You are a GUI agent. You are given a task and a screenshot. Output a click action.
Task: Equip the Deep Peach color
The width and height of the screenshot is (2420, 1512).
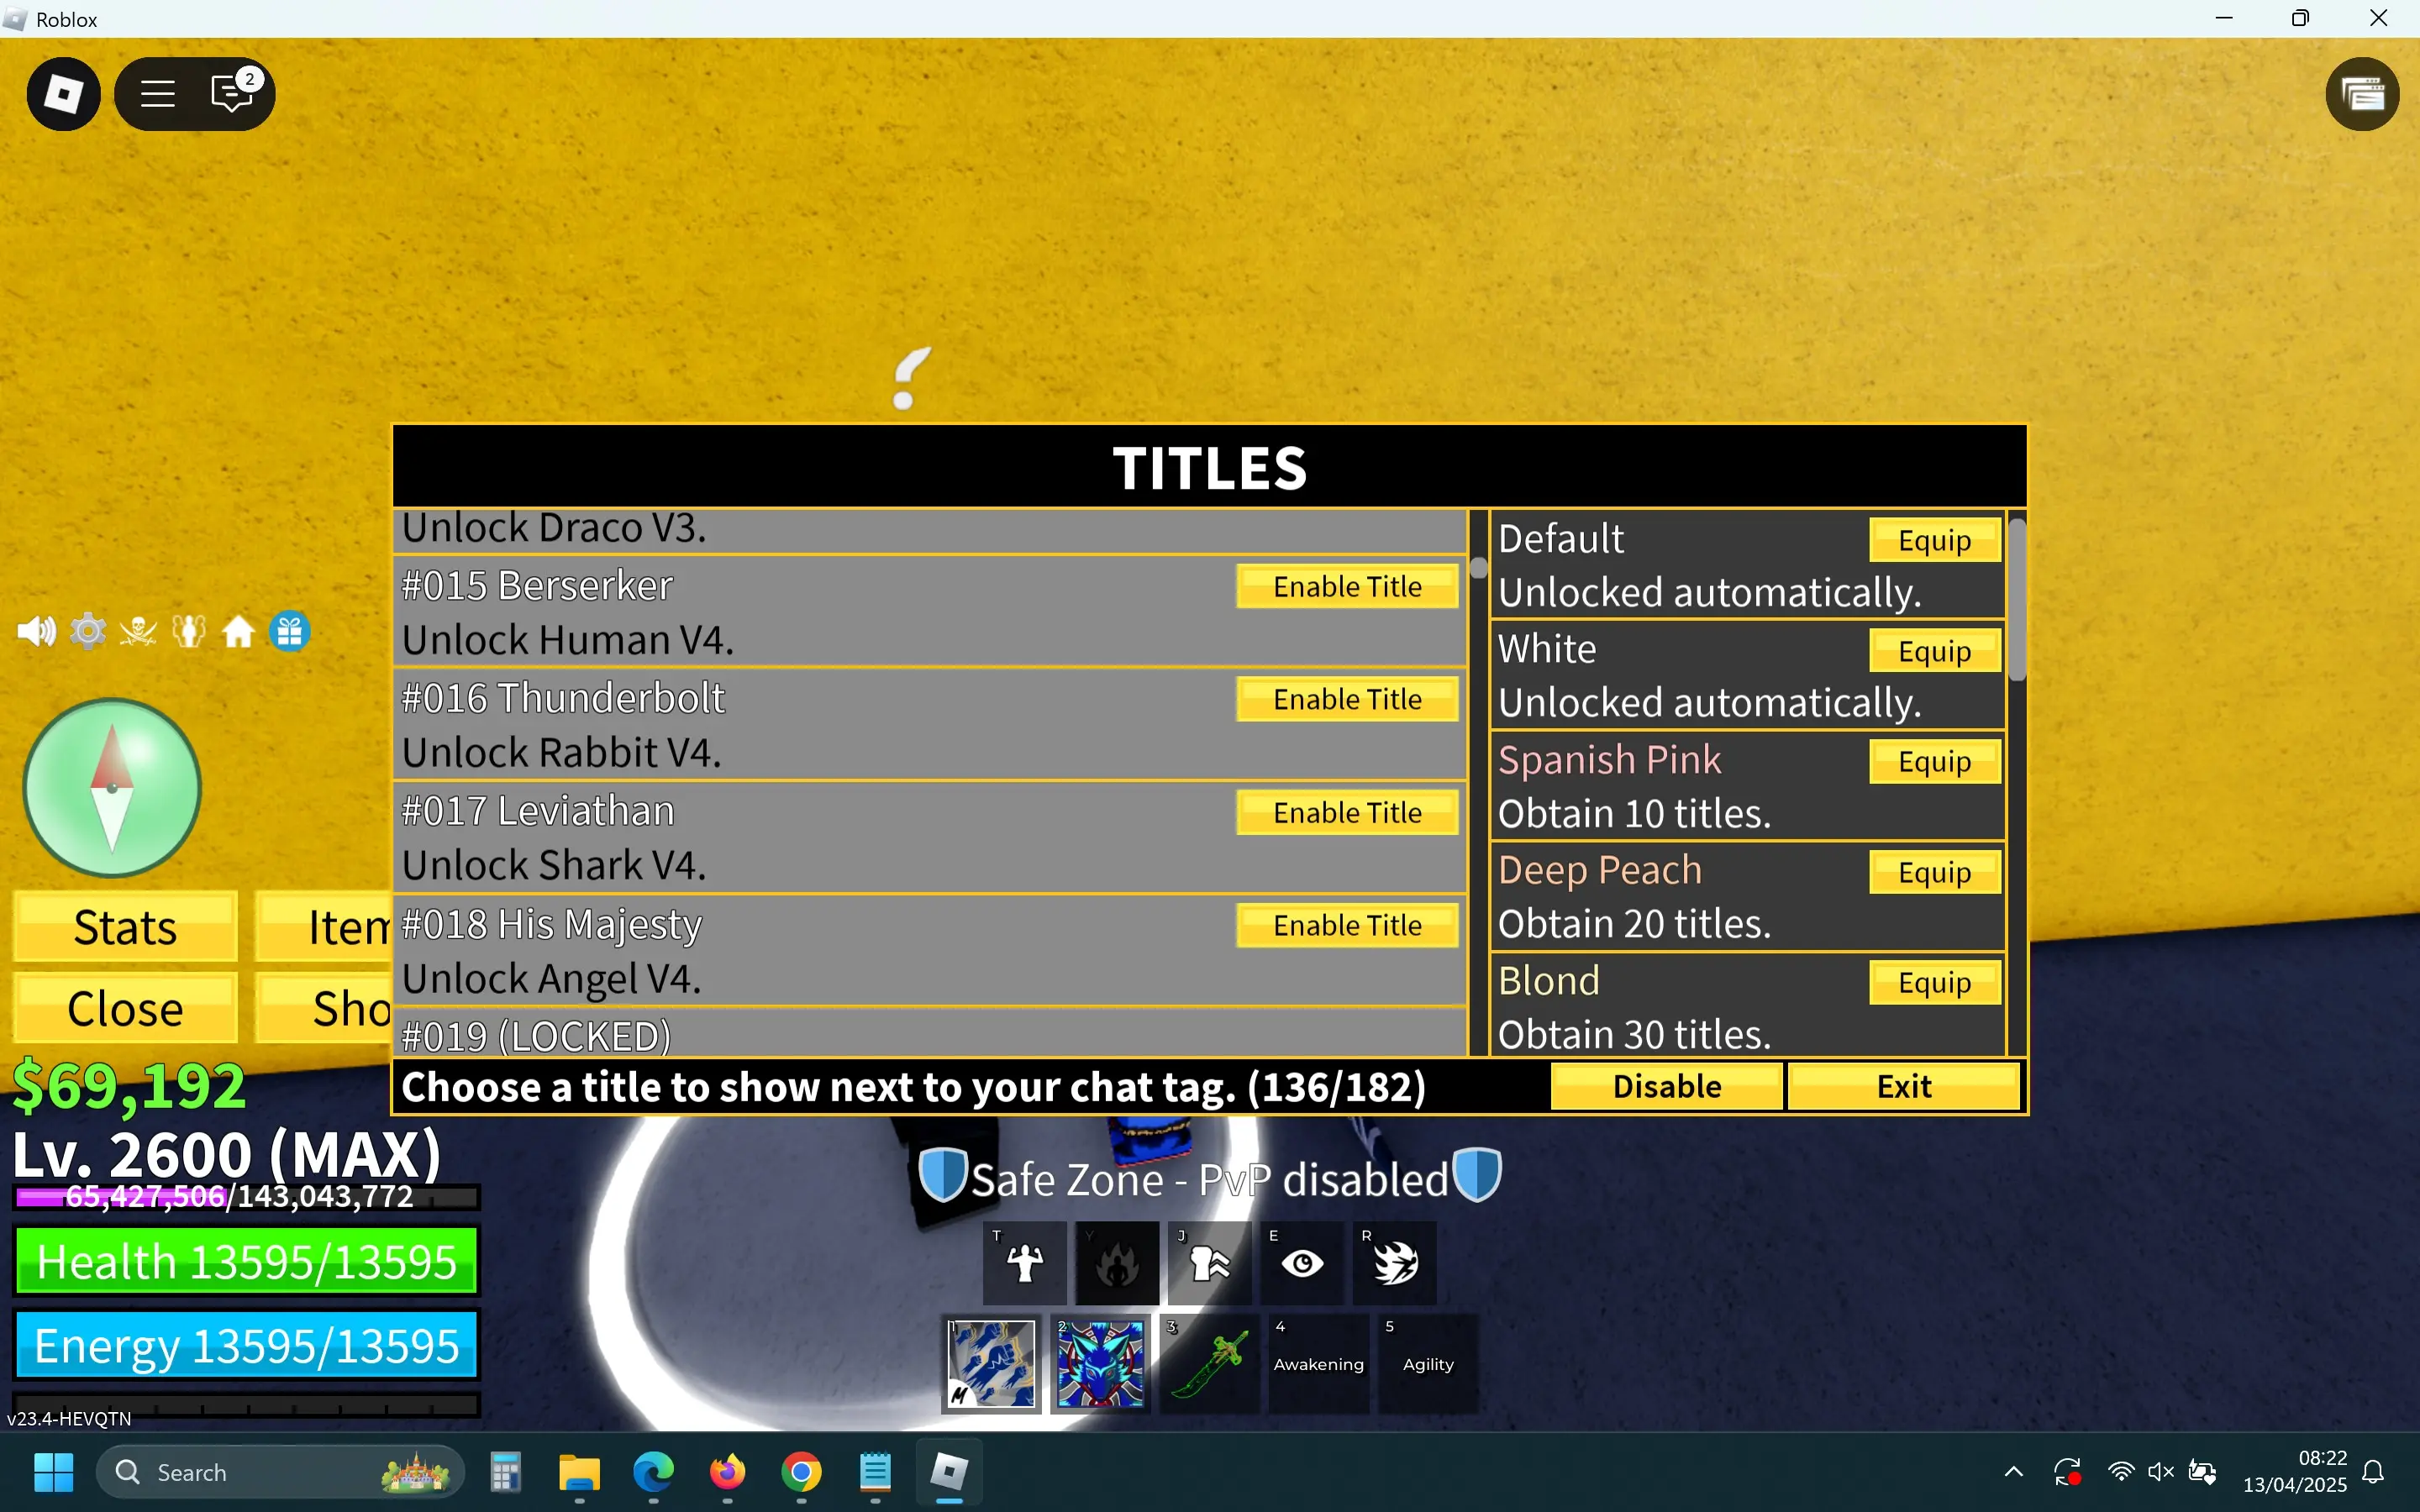coord(1934,872)
